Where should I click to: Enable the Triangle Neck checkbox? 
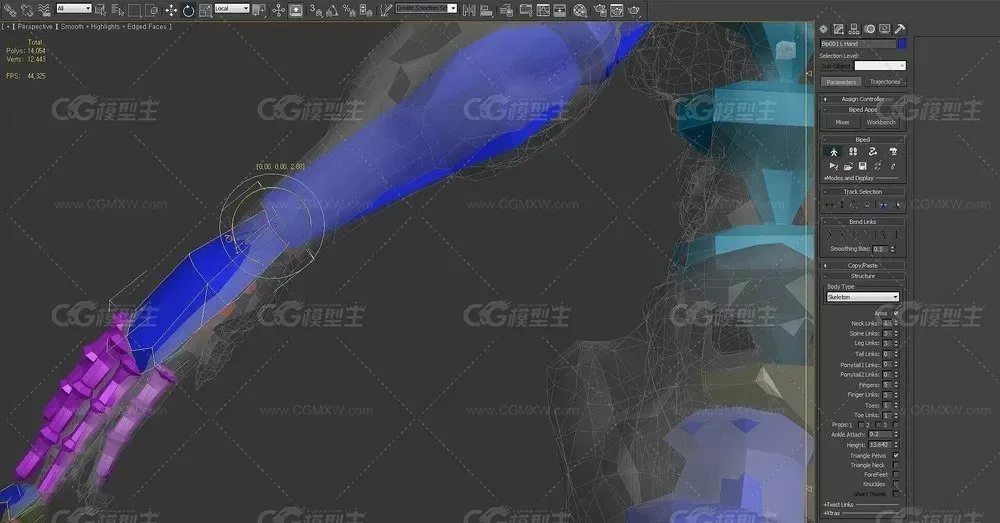tap(896, 465)
